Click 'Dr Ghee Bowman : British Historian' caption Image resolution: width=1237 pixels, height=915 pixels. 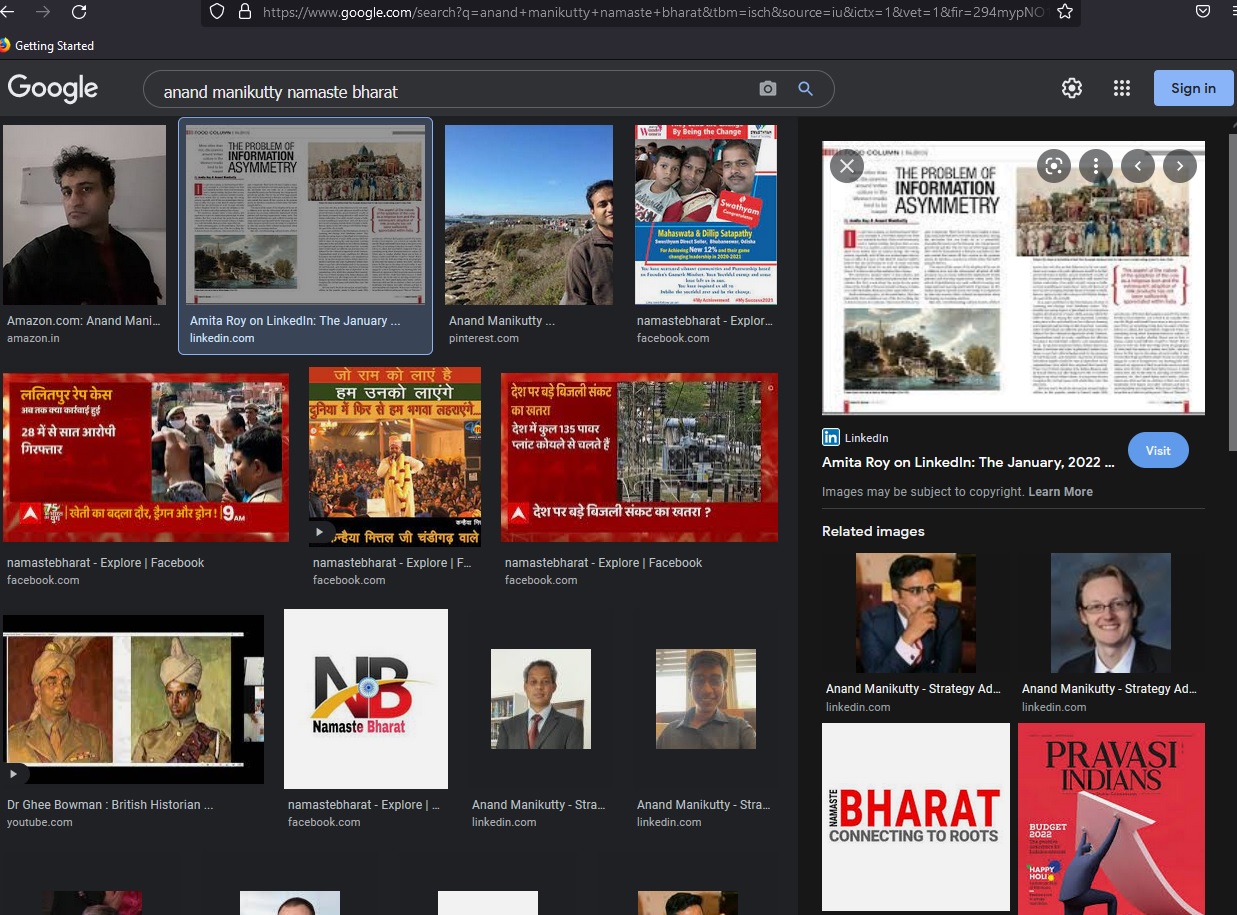tap(110, 805)
